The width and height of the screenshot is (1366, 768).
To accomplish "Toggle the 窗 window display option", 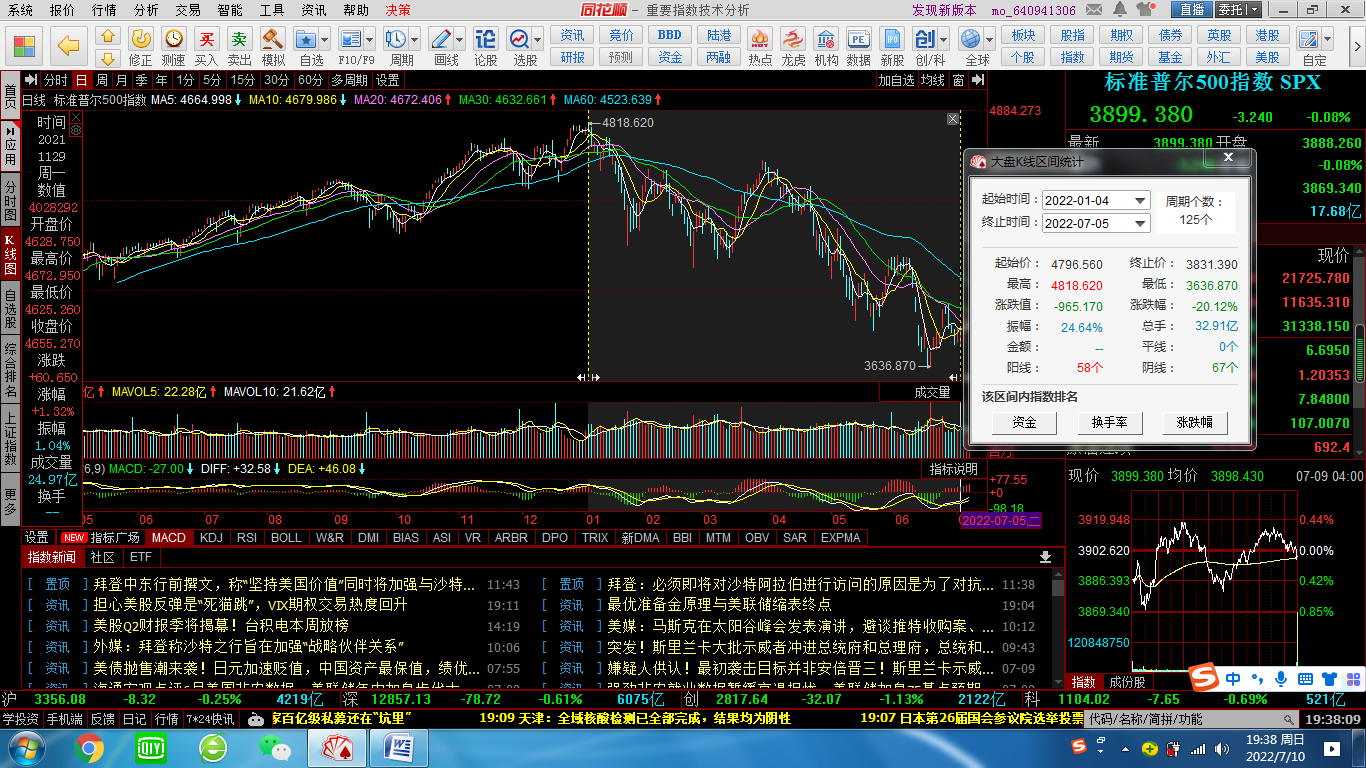I will 957,80.
